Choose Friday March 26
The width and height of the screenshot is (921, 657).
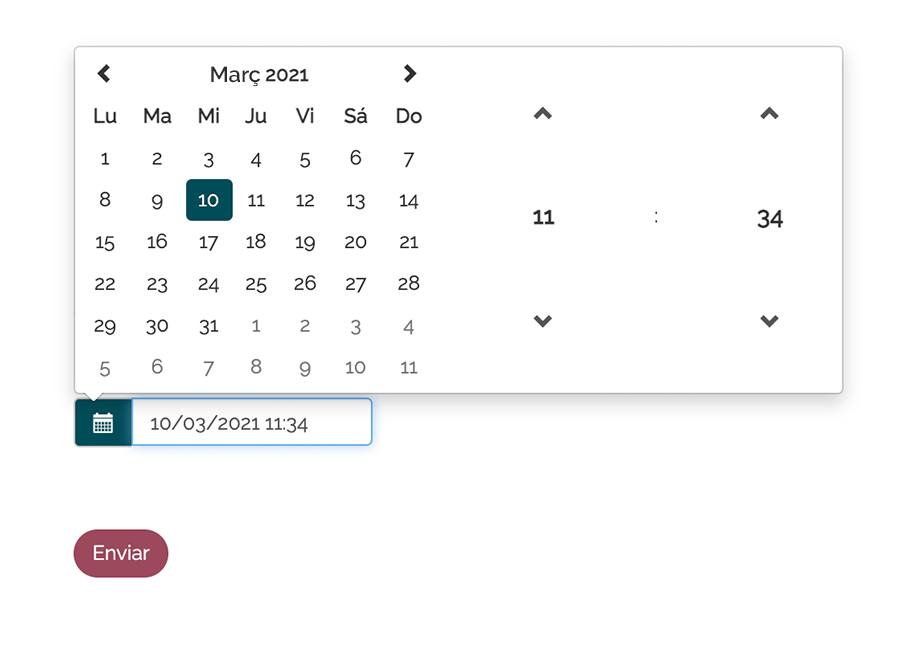tap(305, 284)
